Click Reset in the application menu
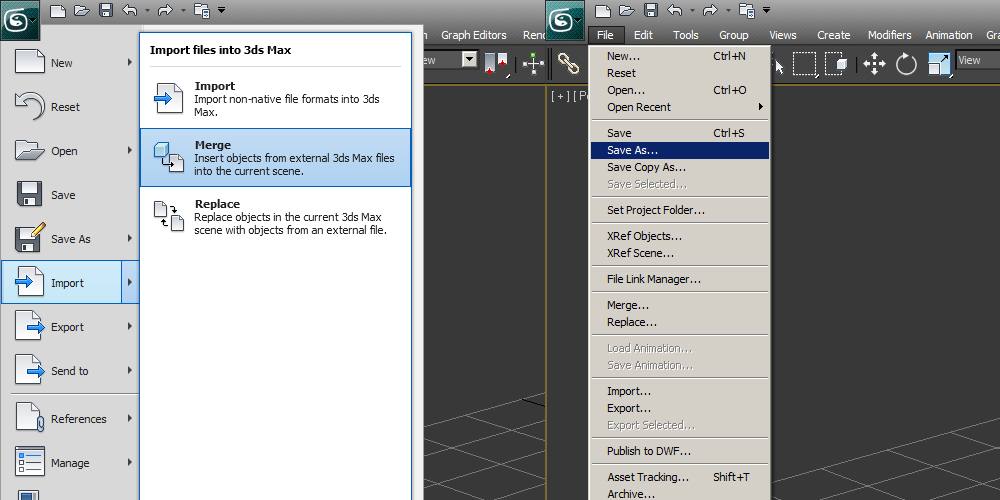 point(70,107)
